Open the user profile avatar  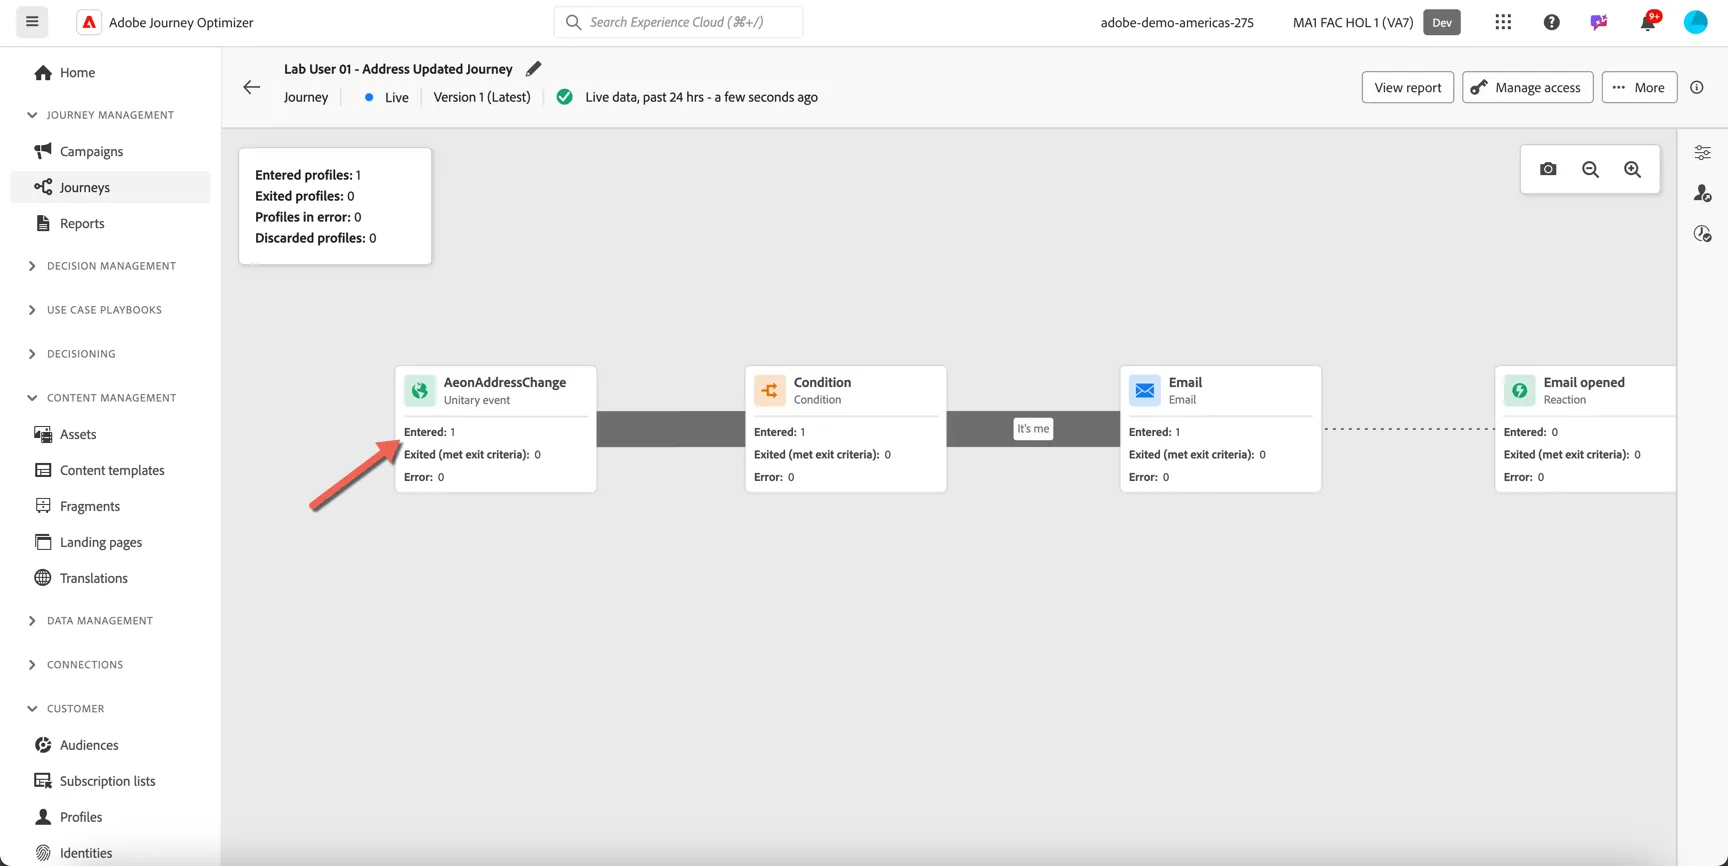coord(1695,22)
